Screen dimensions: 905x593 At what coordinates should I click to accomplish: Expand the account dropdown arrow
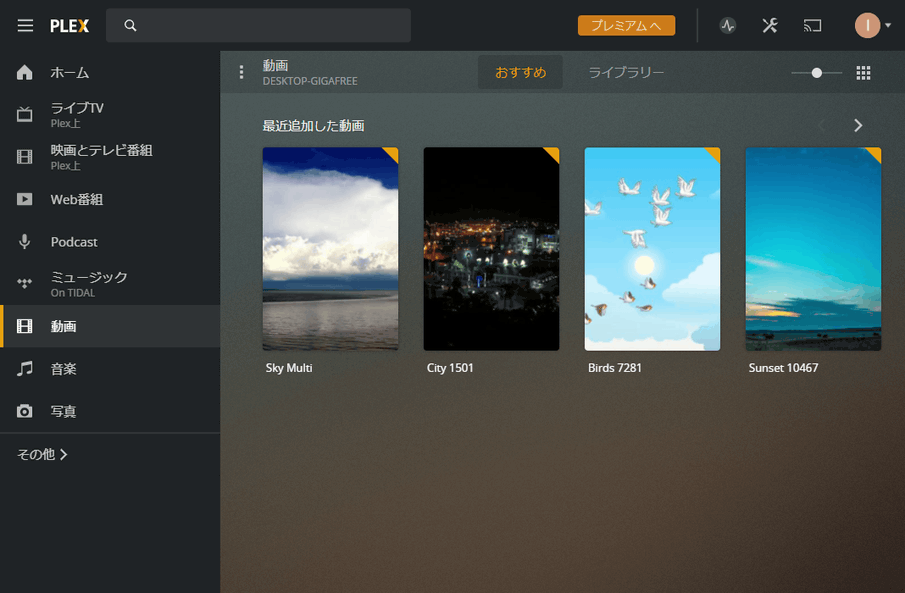(888, 25)
